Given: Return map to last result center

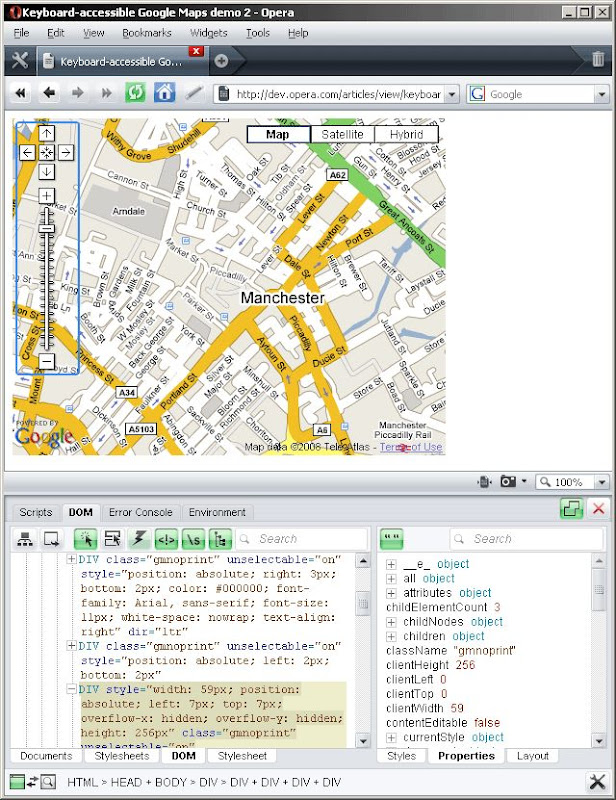Looking at the screenshot, I should [x=46, y=152].
